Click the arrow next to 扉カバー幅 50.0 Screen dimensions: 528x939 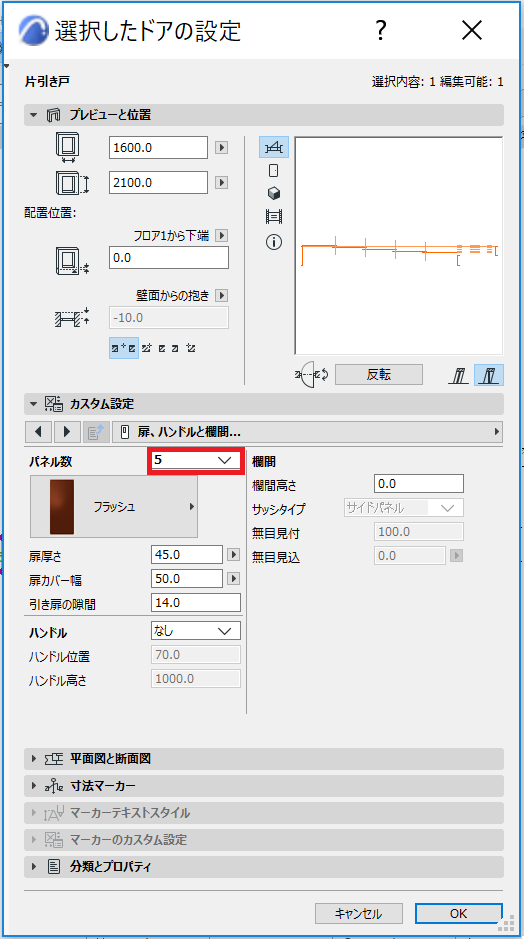point(234,579)
